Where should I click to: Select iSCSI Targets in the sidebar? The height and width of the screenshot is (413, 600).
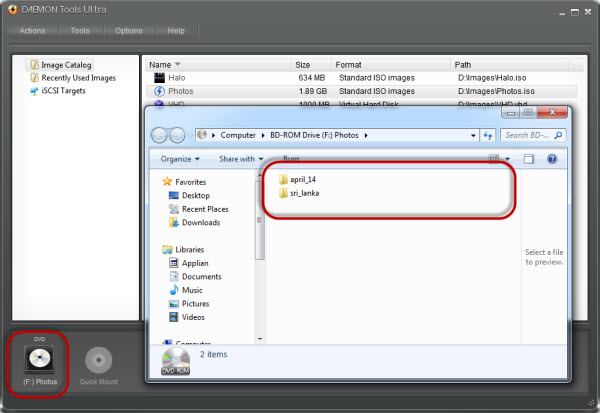(58, 91)
